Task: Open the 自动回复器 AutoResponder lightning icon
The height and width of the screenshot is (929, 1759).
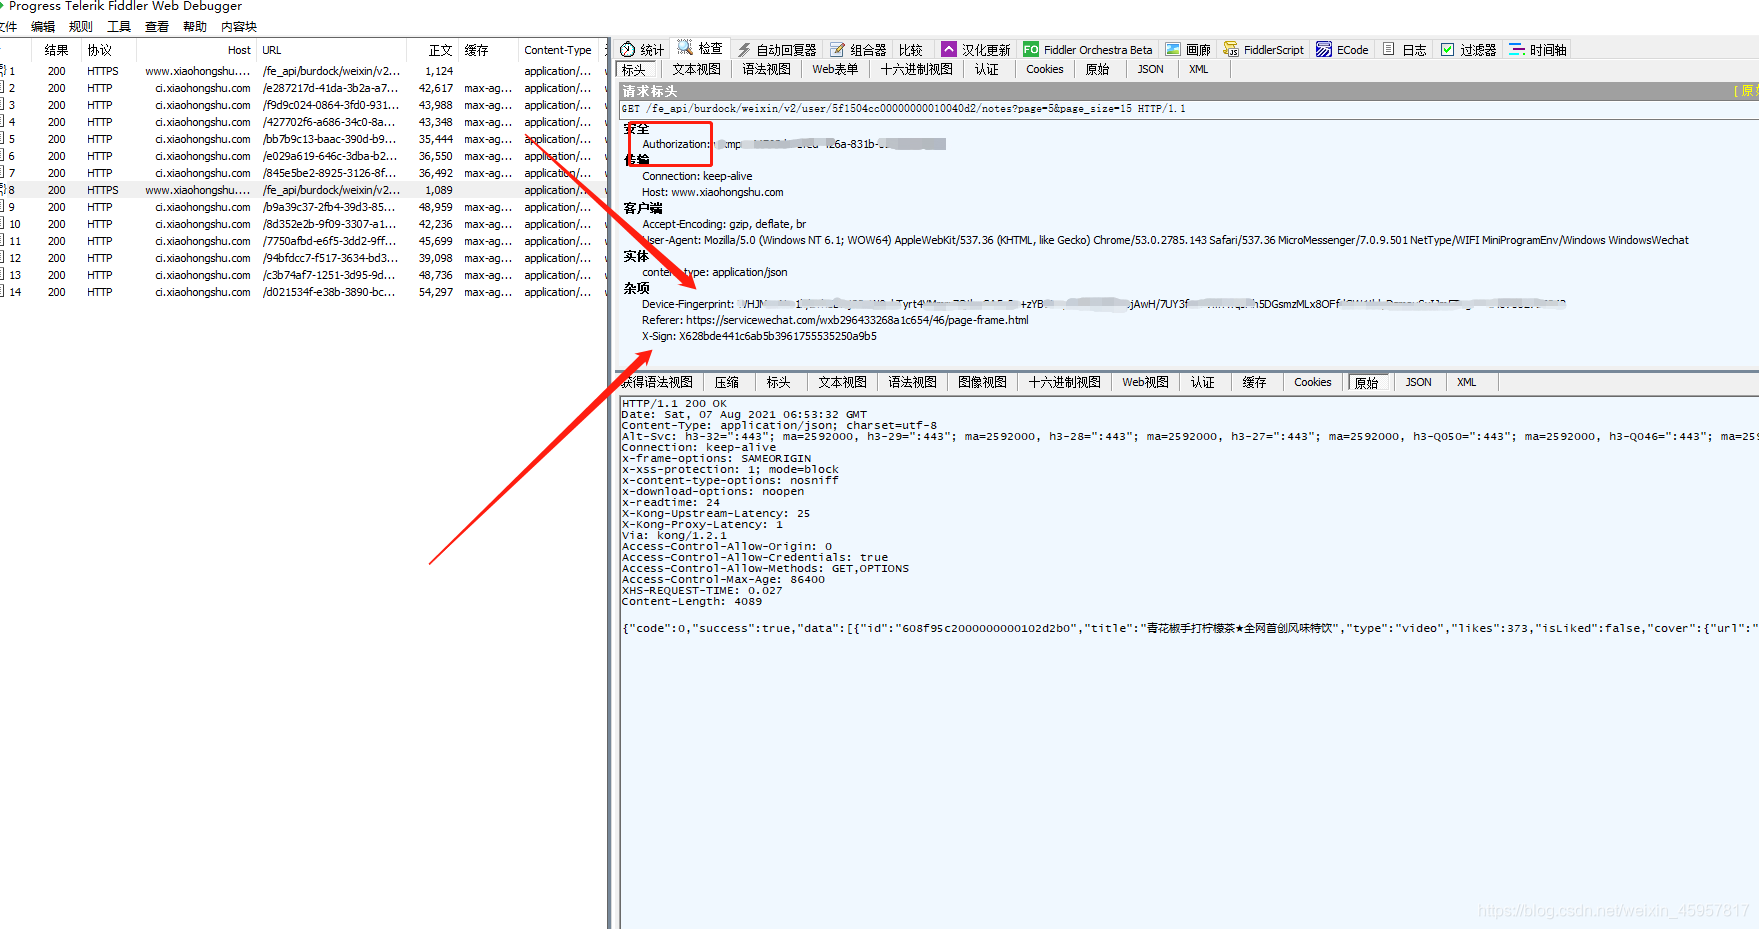Action: click(744, 50)
